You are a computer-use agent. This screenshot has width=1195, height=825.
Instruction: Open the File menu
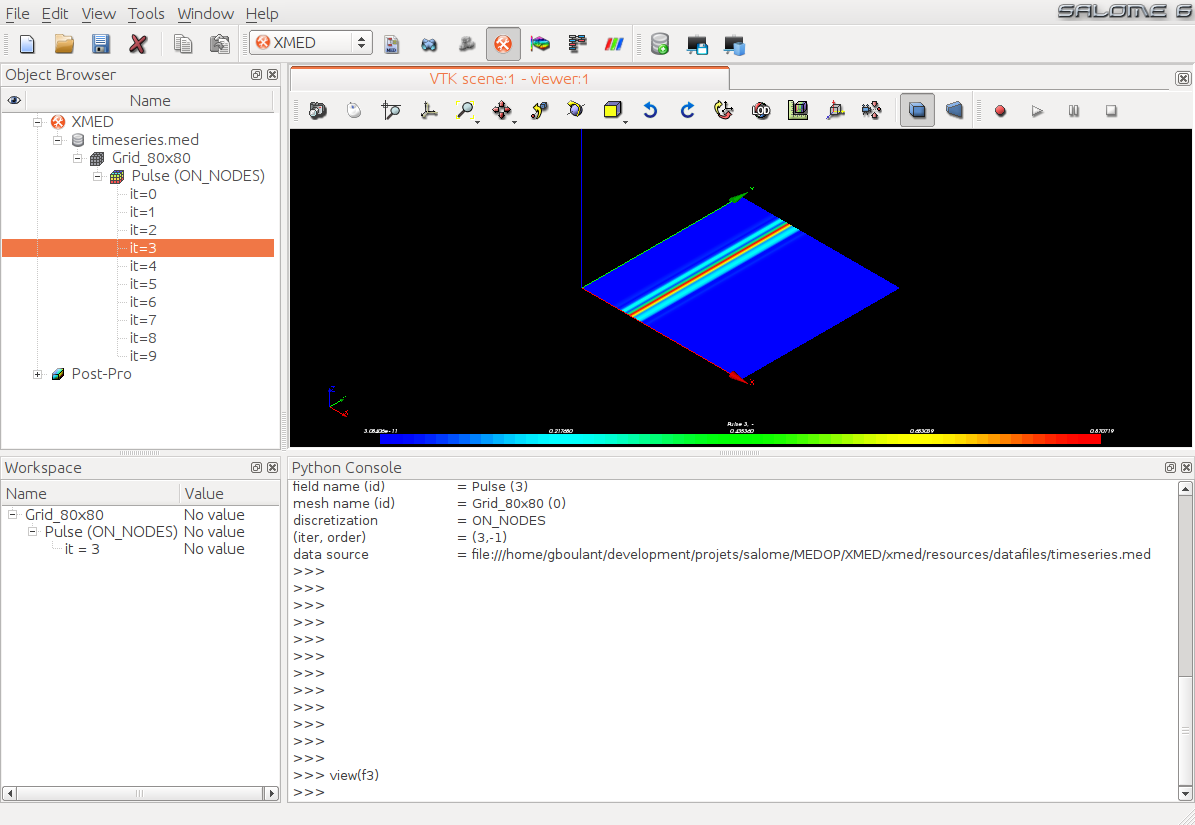point(18,14)
